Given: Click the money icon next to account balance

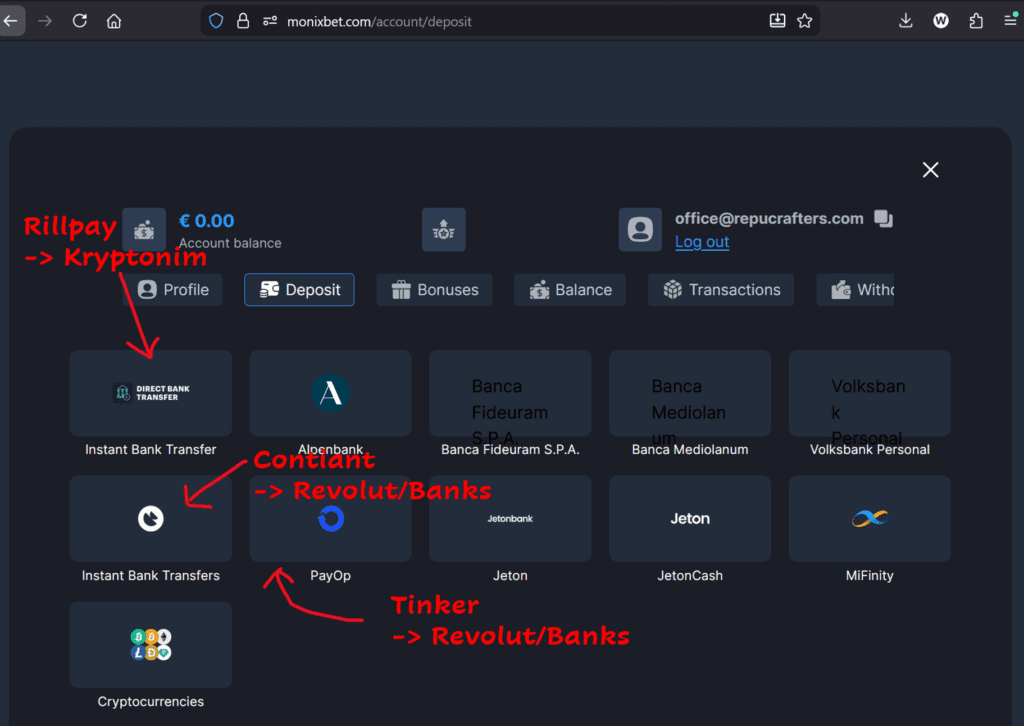Looking at the screenshot, I should (144, 229).
